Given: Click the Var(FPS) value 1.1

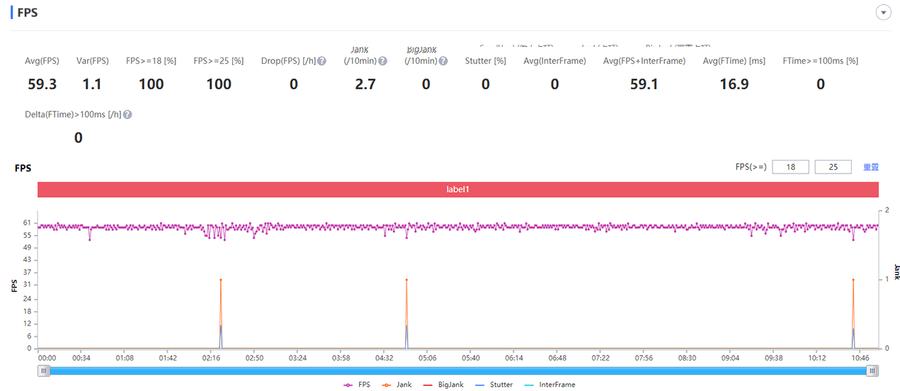Looking at the screenshot, I should (92, 84).
